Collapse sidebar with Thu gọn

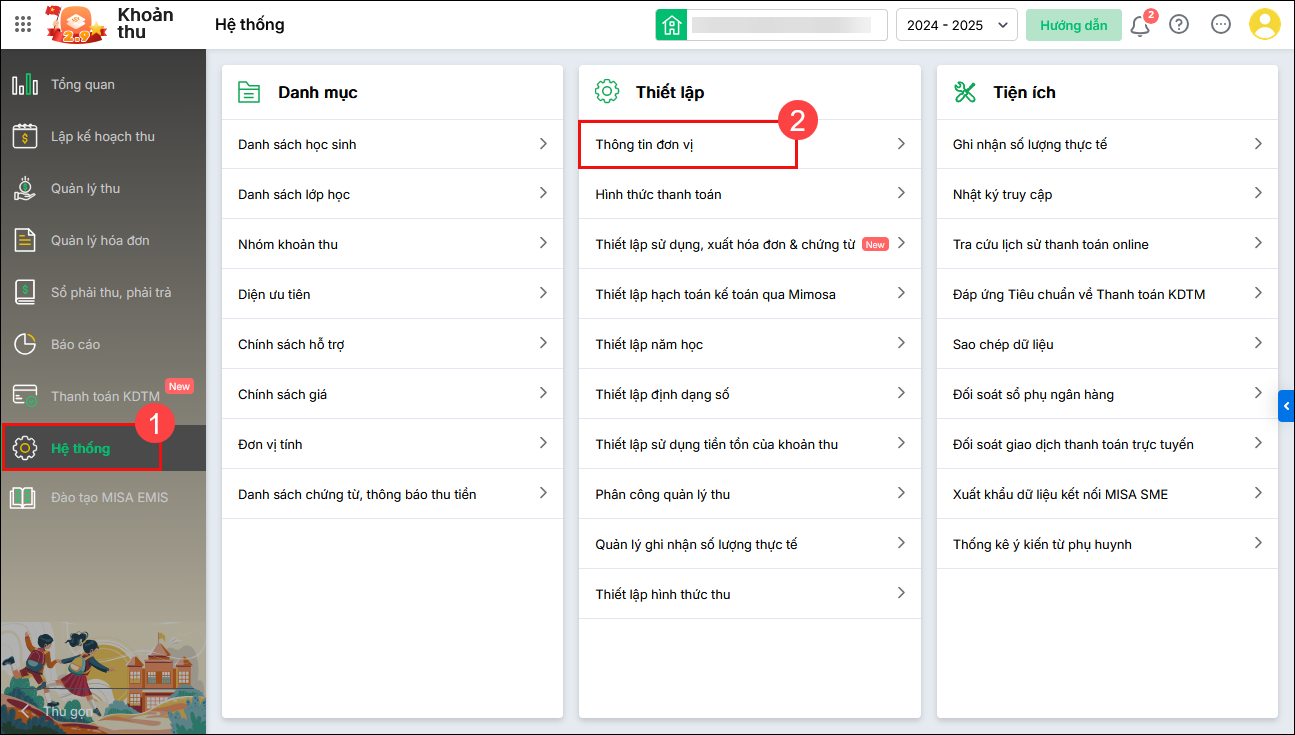coord(60,711)
